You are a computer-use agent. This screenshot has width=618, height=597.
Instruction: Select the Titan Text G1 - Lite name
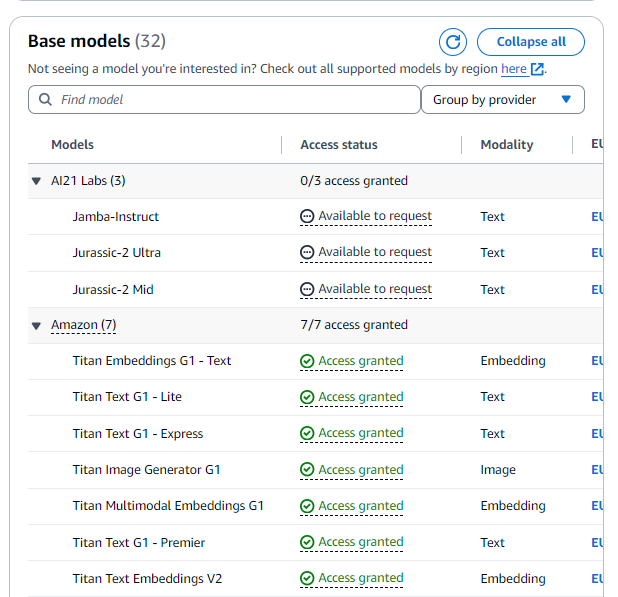pyautogui.click(x=127, y=397)
